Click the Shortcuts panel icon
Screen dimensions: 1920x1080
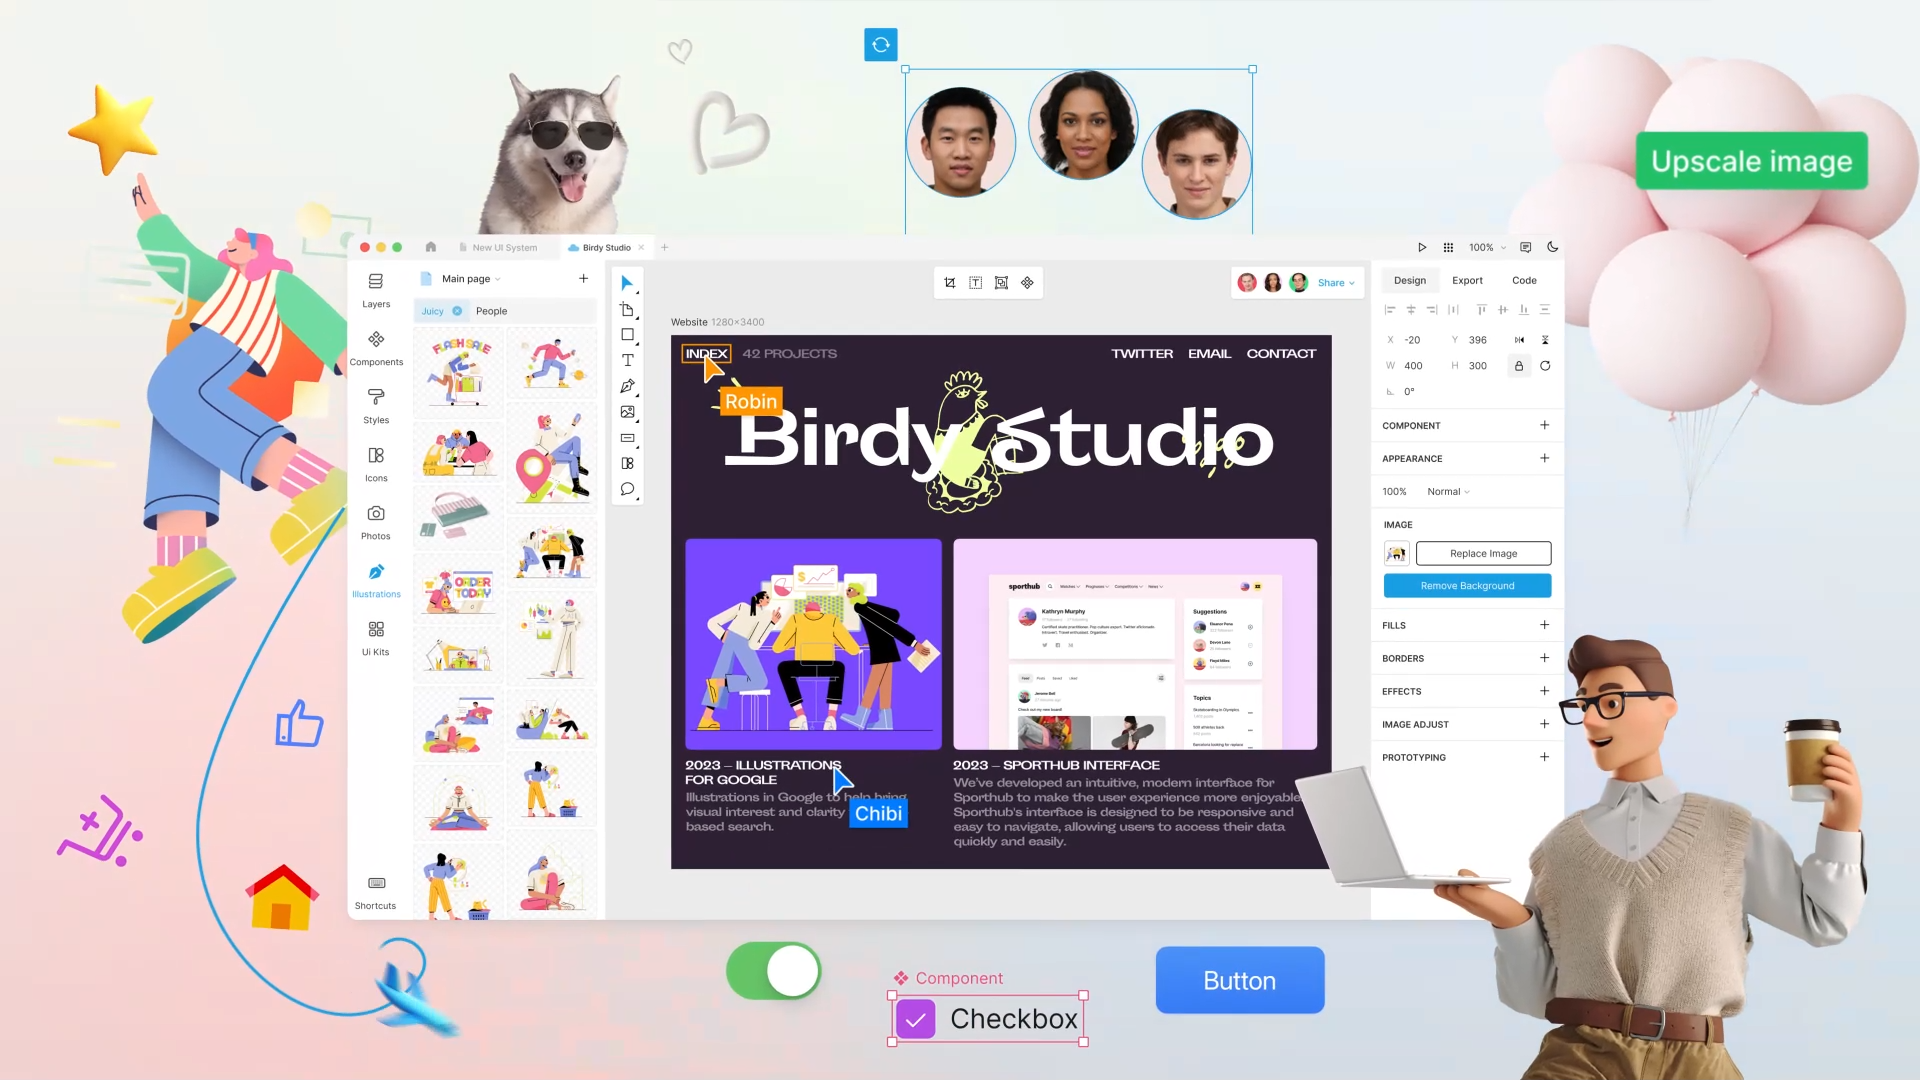376,885
